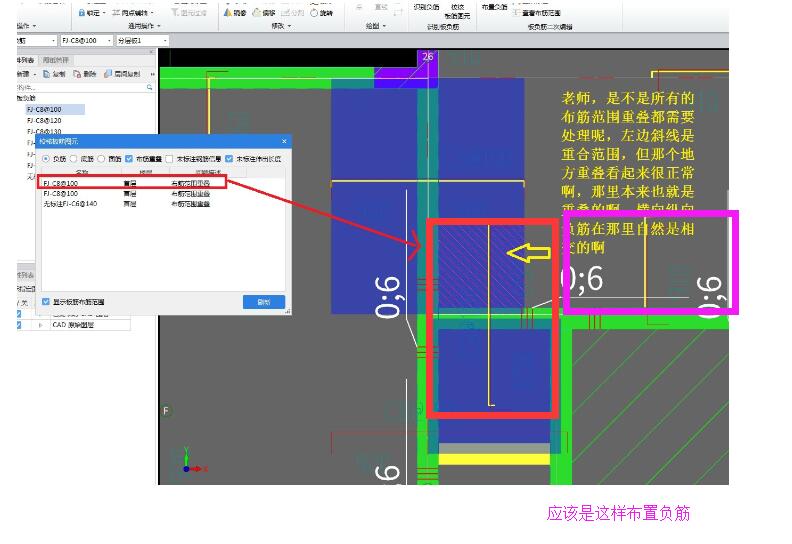Toggle the 未标注钢筋信息 checkbox
Viewport: 792px width, 544px height.
click(169, 159)
